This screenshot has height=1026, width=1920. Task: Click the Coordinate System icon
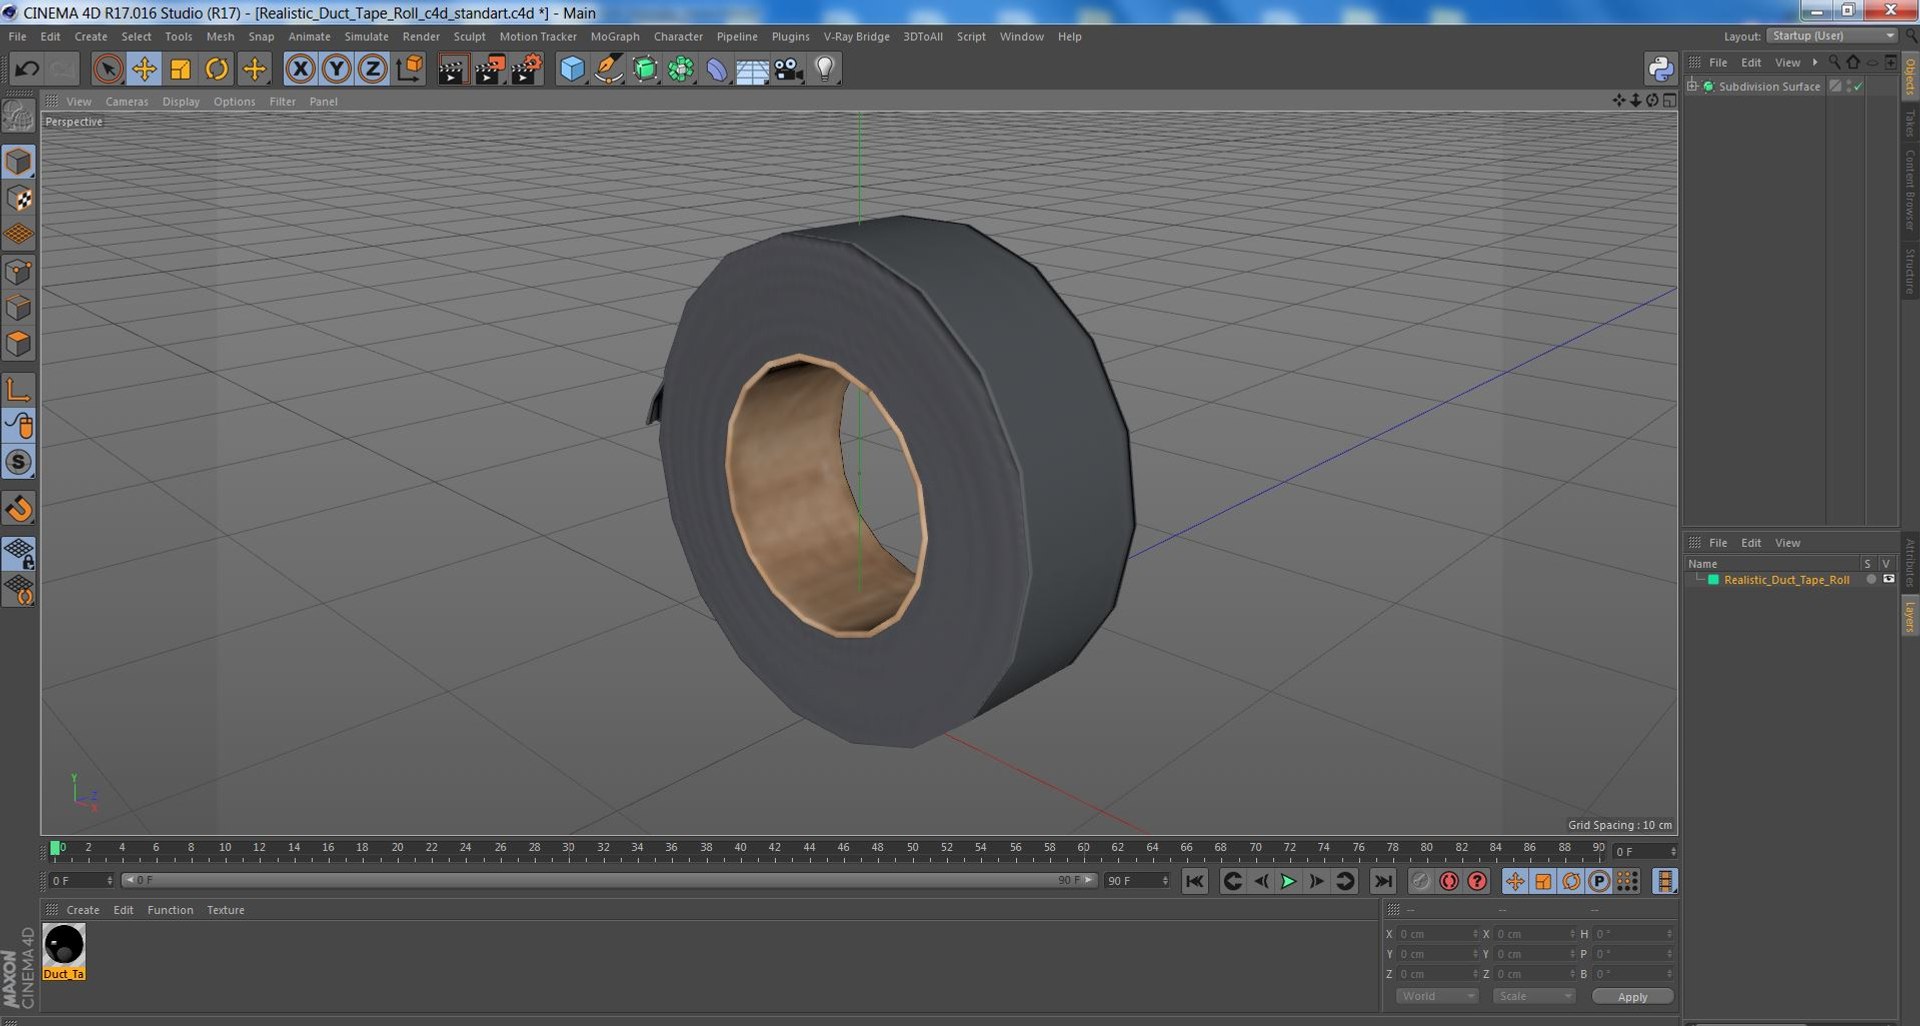tap(409, 69)
